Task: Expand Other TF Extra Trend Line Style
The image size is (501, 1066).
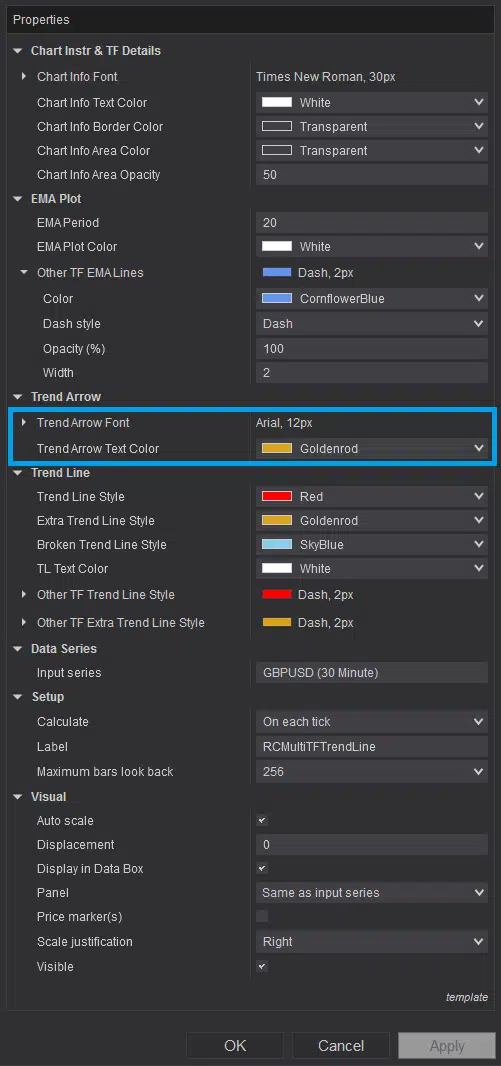Action: (24, 622)
